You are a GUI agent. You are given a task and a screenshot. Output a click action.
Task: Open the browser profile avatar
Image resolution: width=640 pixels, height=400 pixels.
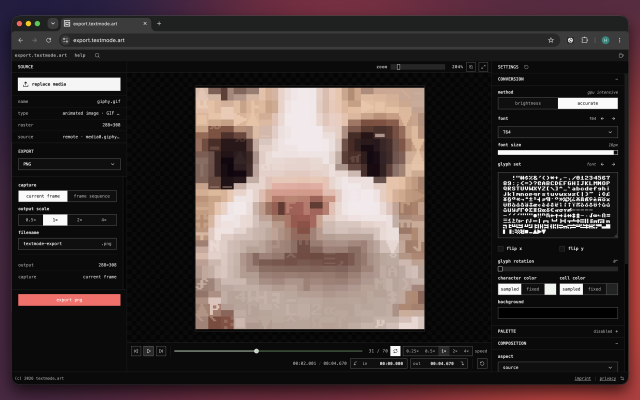[605, 40]
